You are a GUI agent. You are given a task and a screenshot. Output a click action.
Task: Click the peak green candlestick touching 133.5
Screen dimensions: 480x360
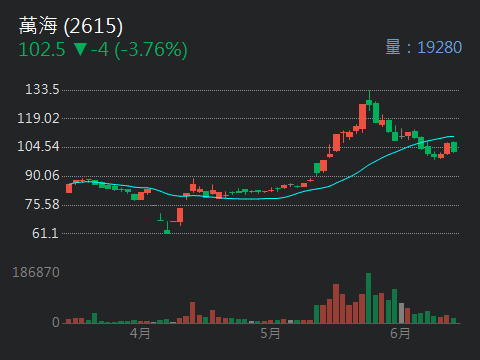[369, 101]
